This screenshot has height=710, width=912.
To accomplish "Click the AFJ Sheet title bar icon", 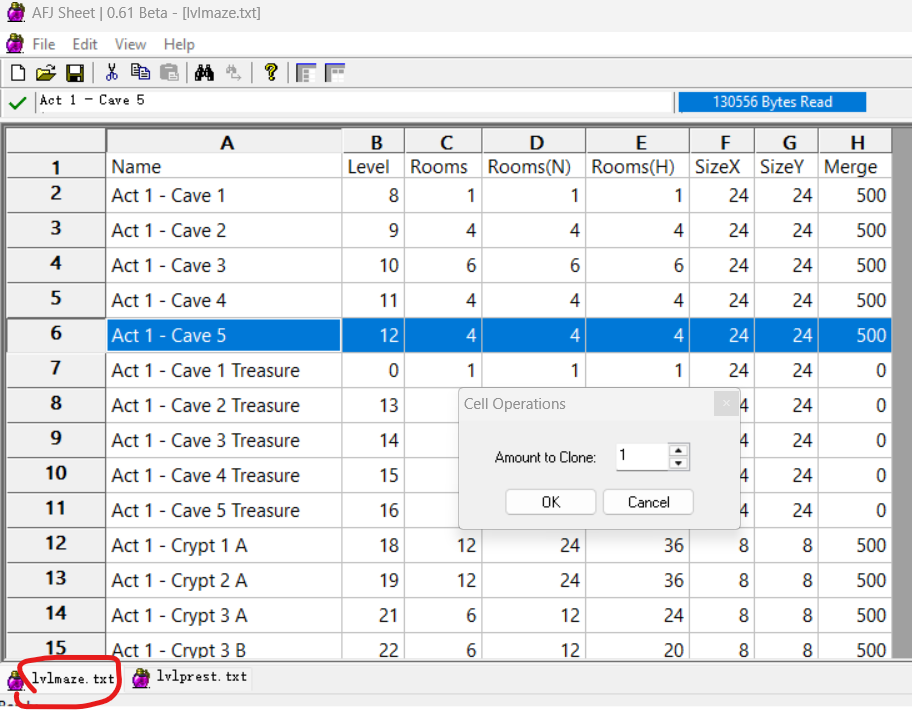I will pos(16,12).
